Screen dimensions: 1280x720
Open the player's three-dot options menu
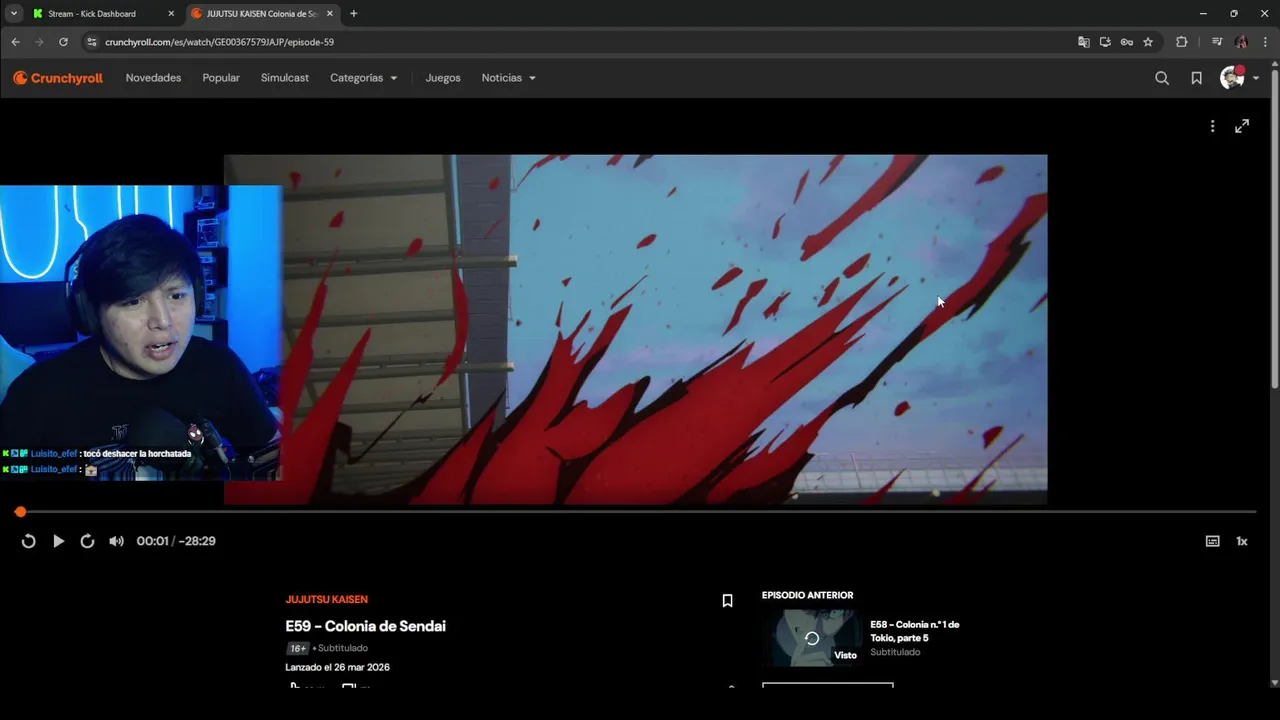(1212, 126)
